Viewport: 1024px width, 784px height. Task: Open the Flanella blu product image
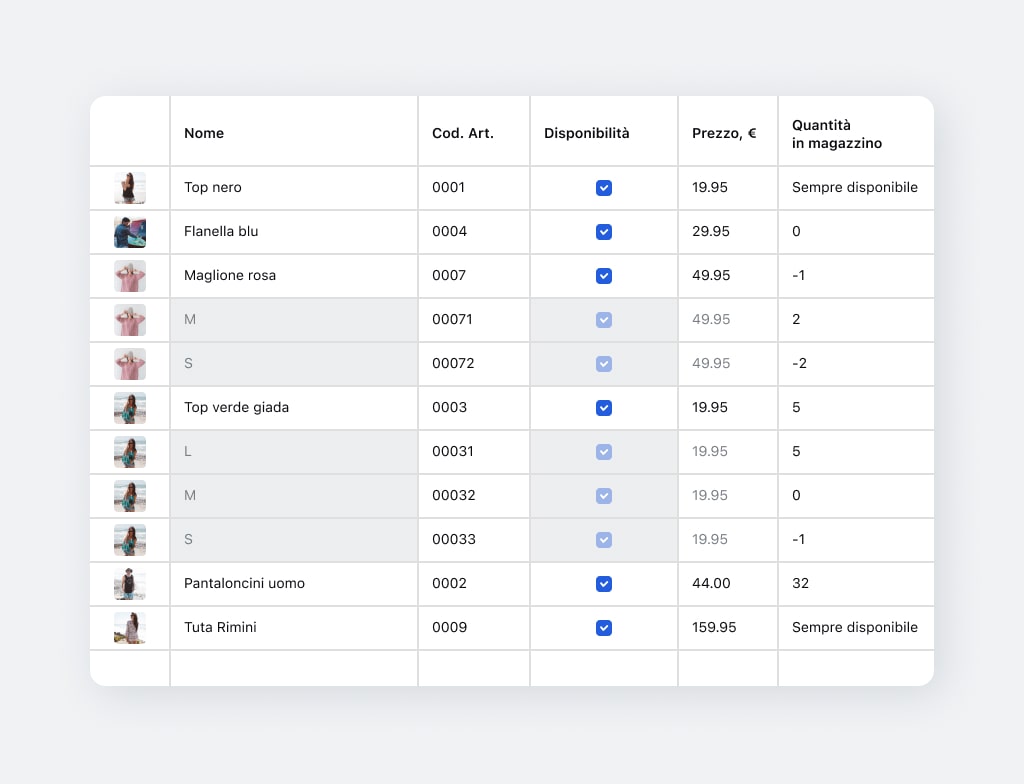click(x=130, y=232)
